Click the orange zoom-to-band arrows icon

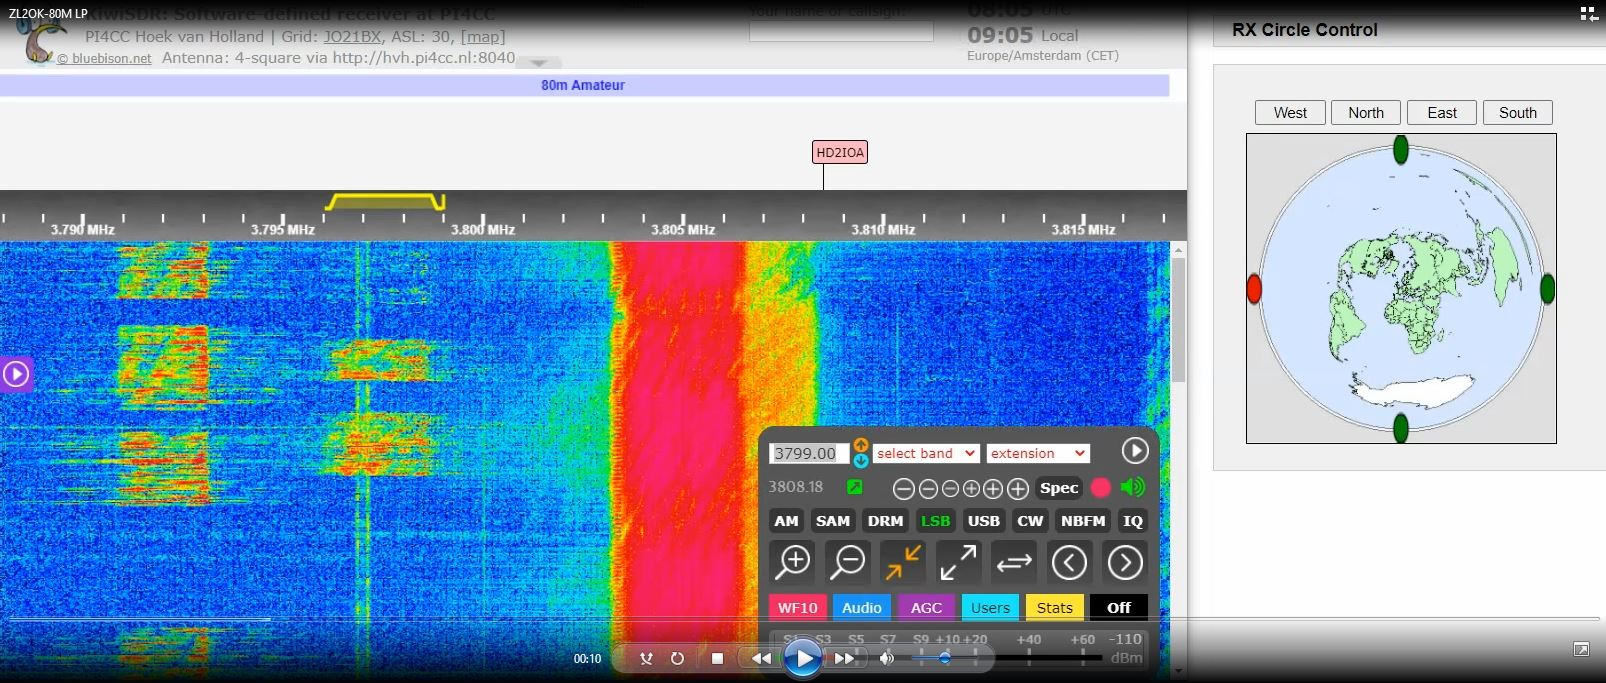pyautogui.click(x=902, y=563)
